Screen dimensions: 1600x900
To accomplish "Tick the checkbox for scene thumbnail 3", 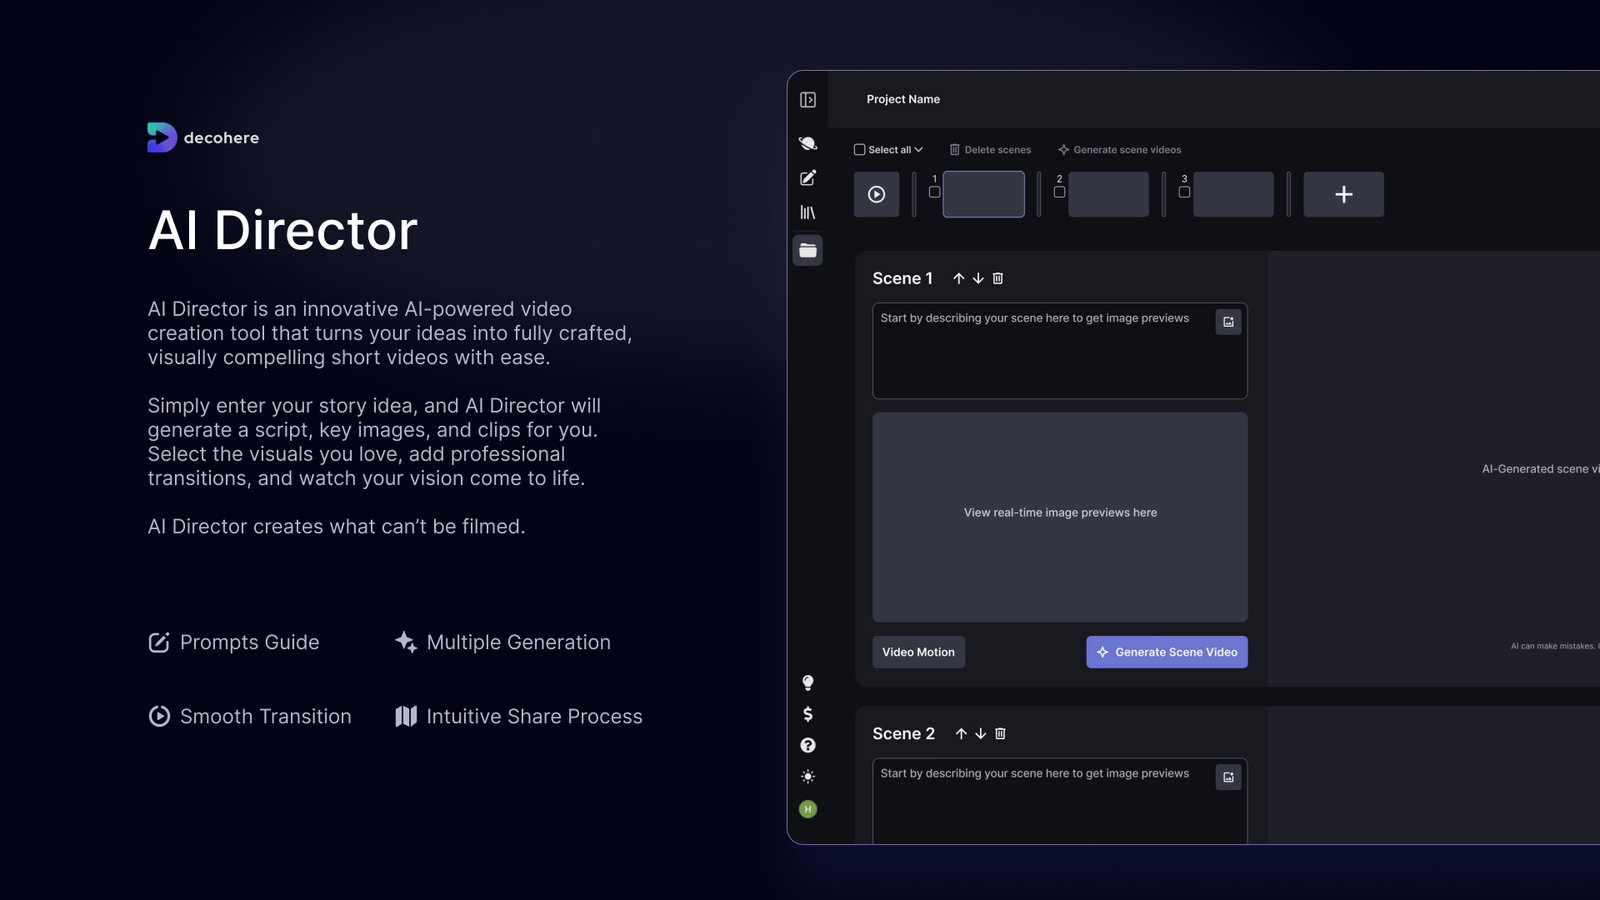I will click(1184, 192).
